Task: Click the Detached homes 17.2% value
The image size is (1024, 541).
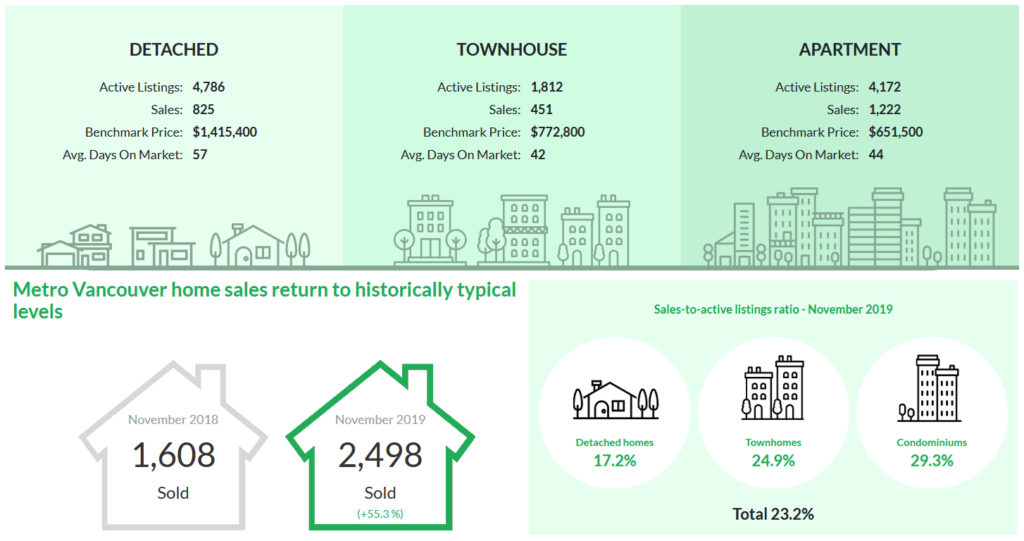Action: coord(615,461)
